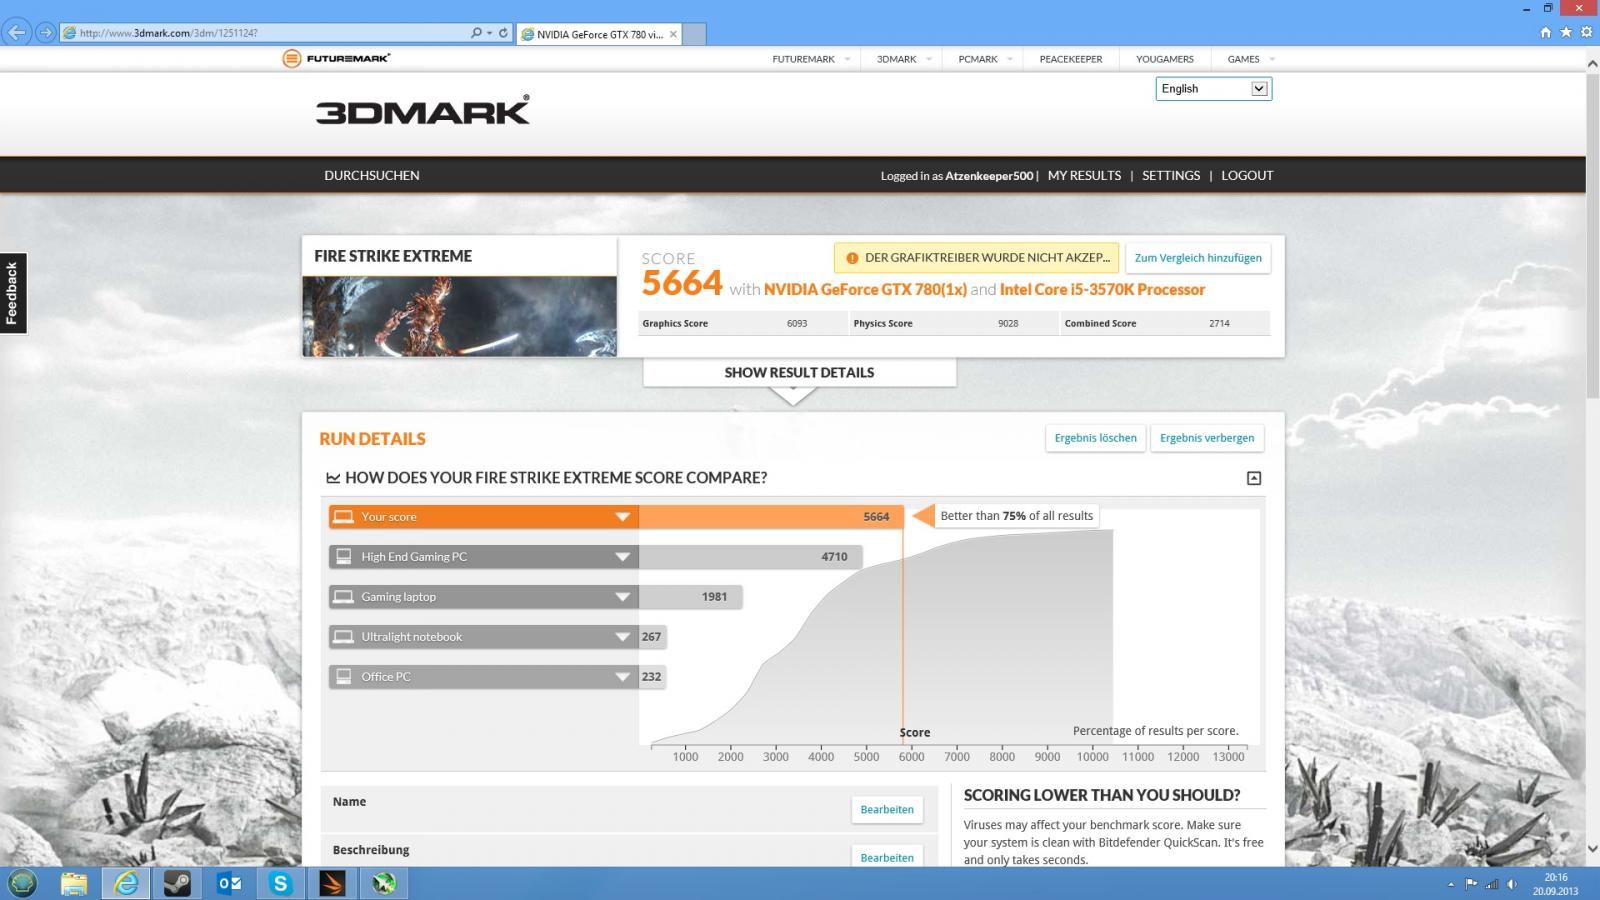Screen dimensions: 1600x900
Task: Click the browser Back arrow button
Action: (16, 33)
